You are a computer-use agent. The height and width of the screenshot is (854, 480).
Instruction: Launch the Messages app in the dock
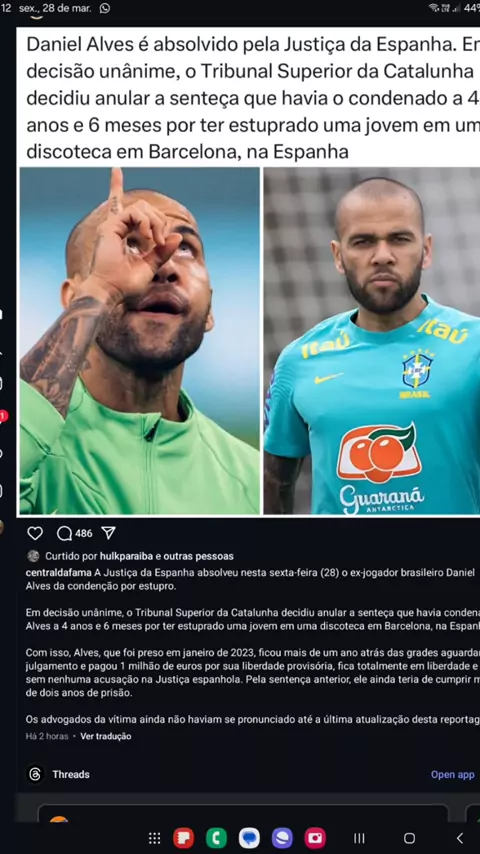[x=249, y=838]
